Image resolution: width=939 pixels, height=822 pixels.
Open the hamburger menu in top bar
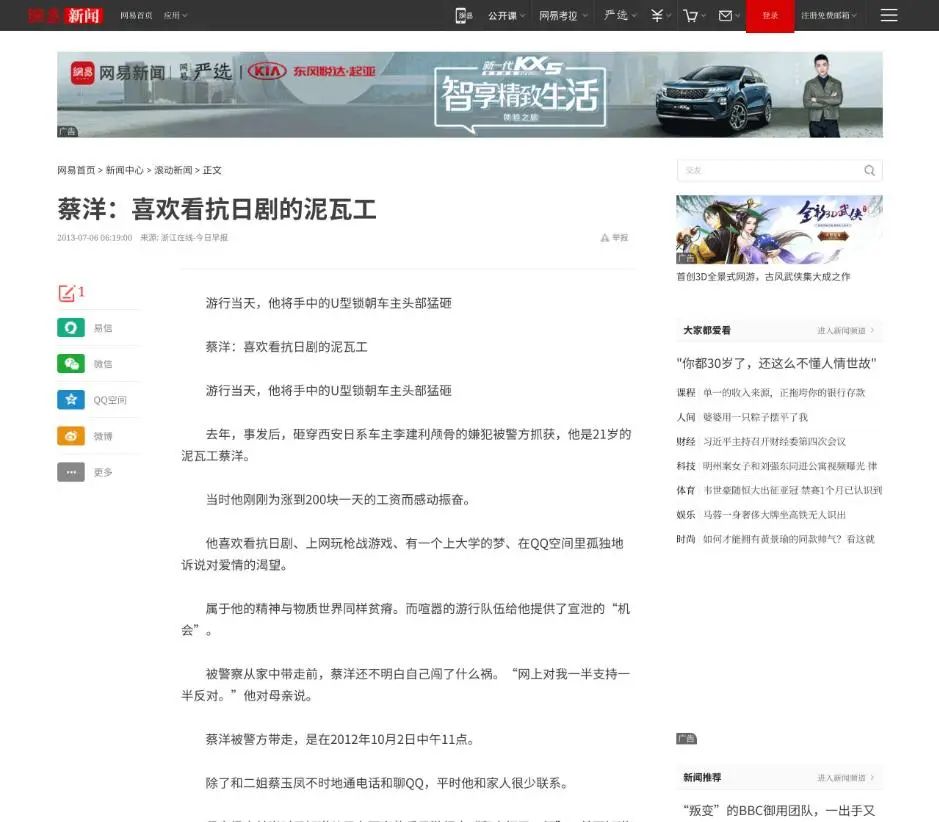(x=888, y=15)
